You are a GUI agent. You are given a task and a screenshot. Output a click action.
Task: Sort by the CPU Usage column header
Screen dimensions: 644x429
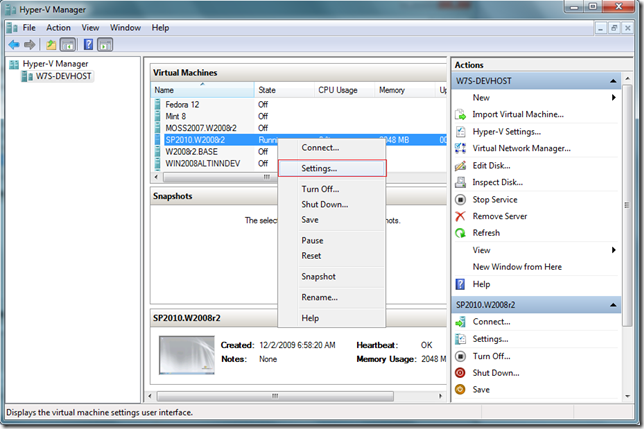344,90
